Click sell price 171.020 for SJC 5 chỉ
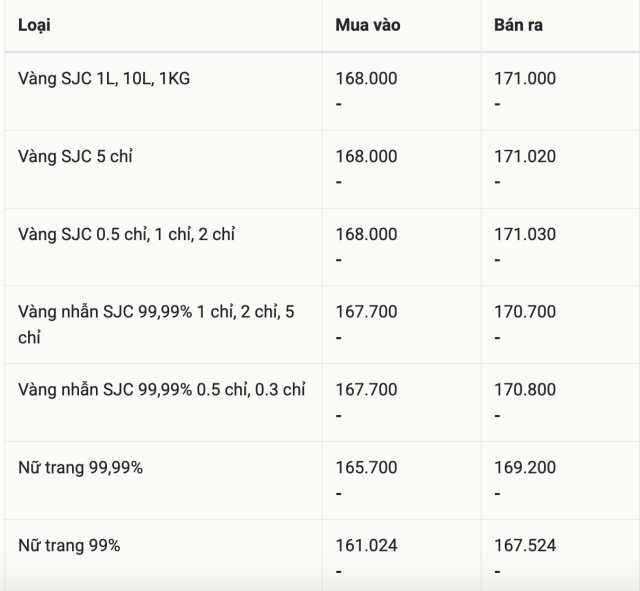Viewport: 640px width, 591px height. 525,157
